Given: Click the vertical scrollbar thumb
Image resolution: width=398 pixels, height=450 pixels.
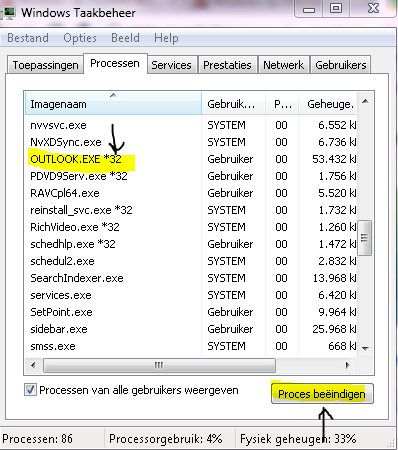Looking at the screenshot, I should [365, 238].
